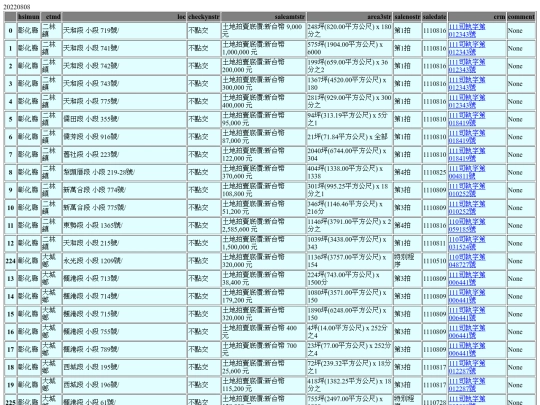Open the 010252 case link in row 10
The height and width of the screenshot is (405, 540).
coord(467,208)
